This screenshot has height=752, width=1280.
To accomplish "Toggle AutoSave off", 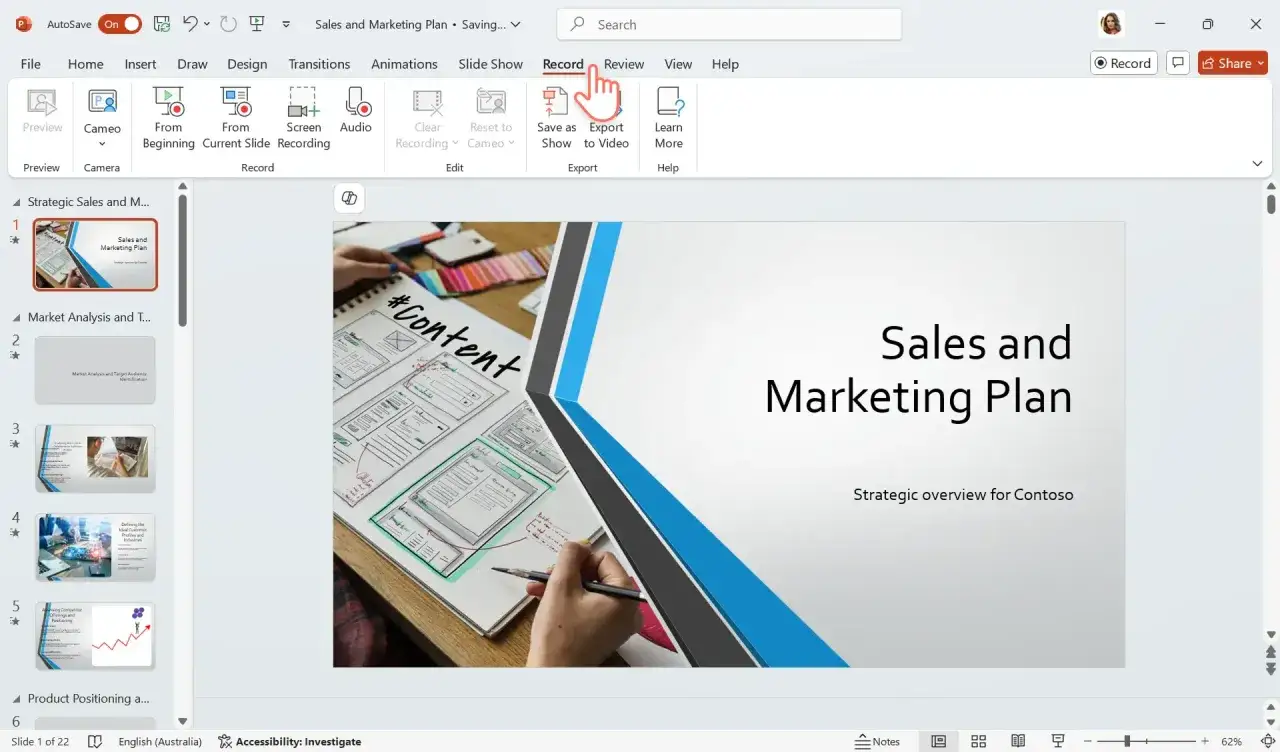I will tap(120, 23).
